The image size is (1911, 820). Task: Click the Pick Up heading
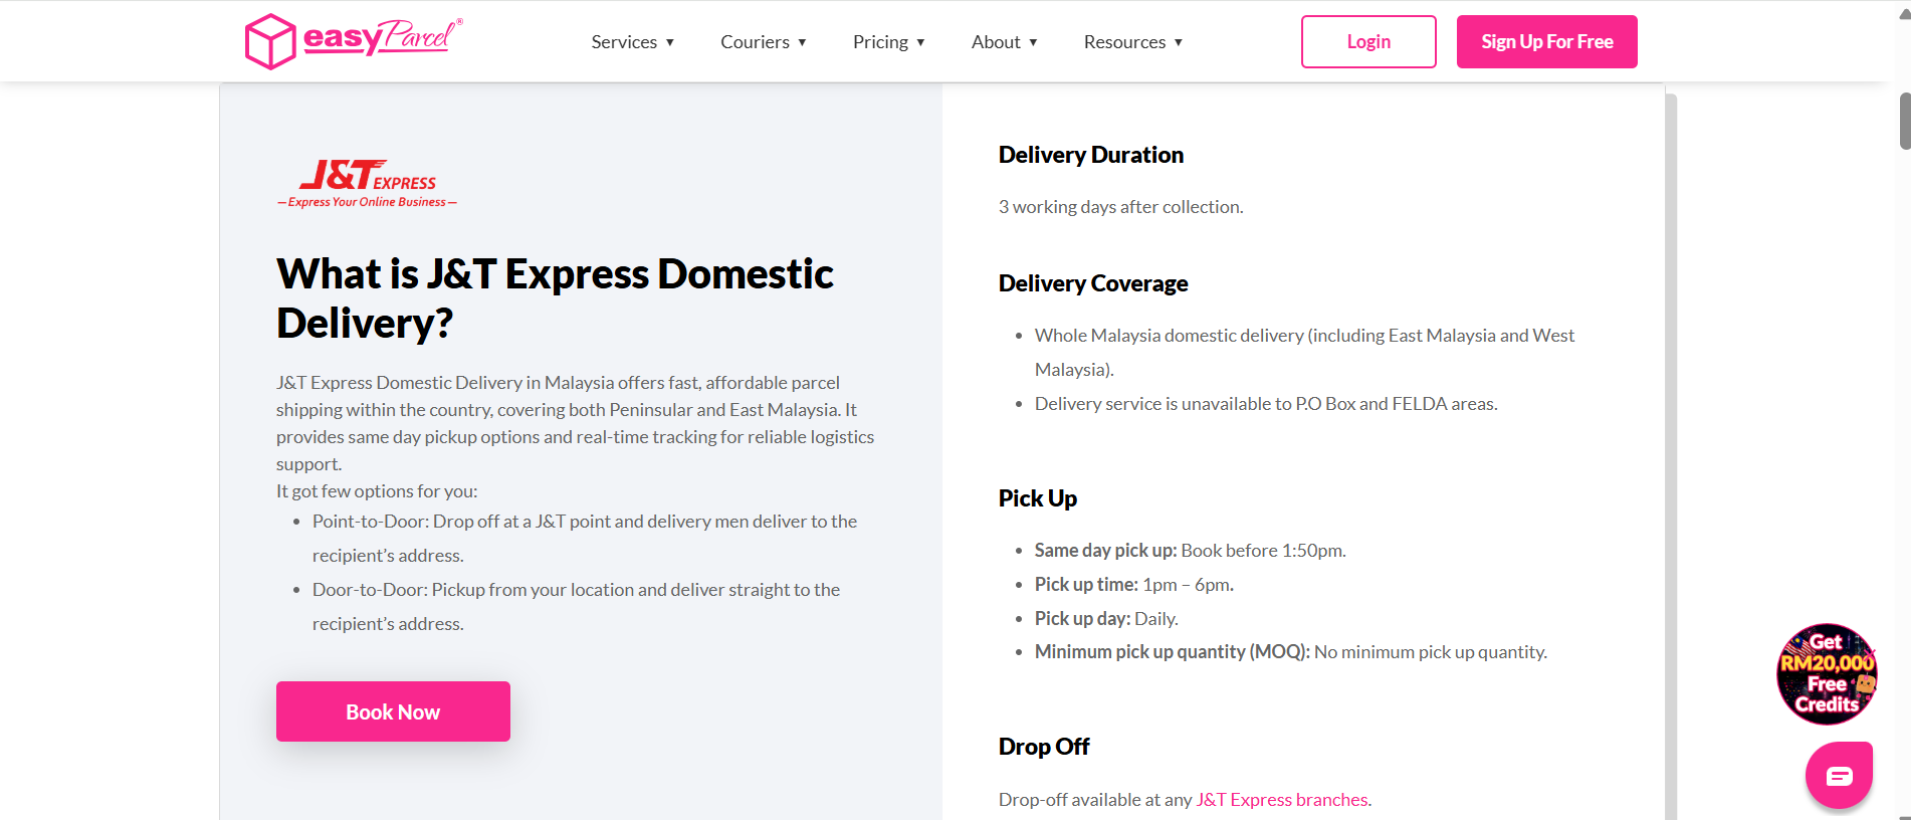pos(1038,499)
